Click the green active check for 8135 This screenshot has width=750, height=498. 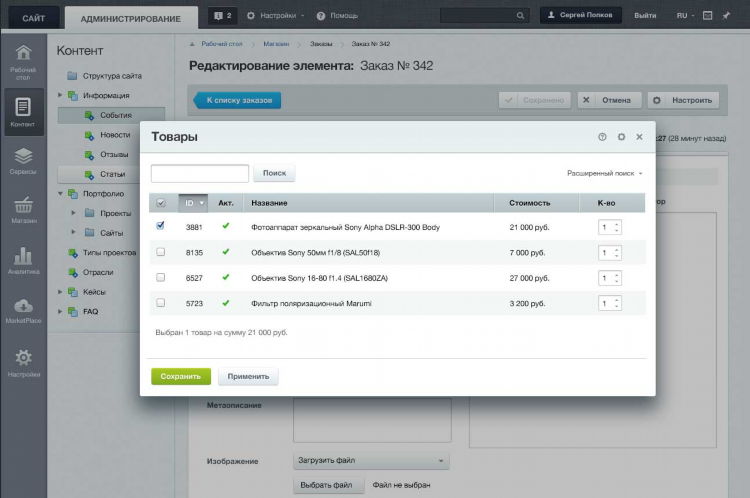[226, 251]
